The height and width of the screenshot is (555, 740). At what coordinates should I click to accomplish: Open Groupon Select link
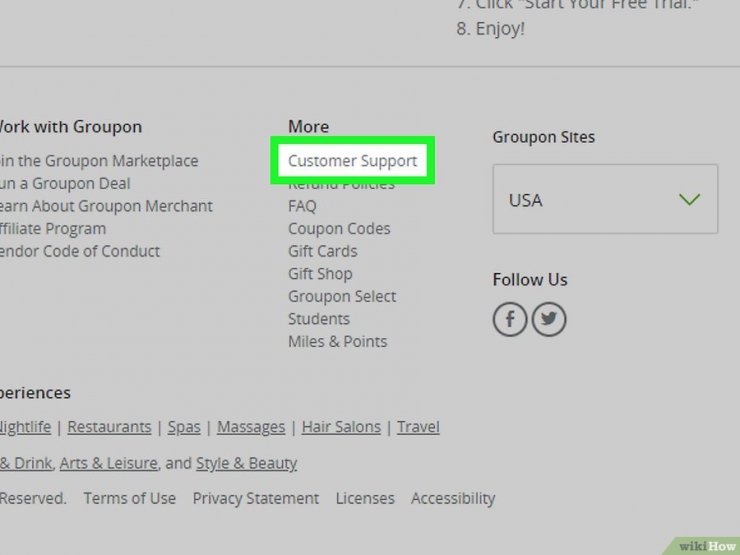342,296
